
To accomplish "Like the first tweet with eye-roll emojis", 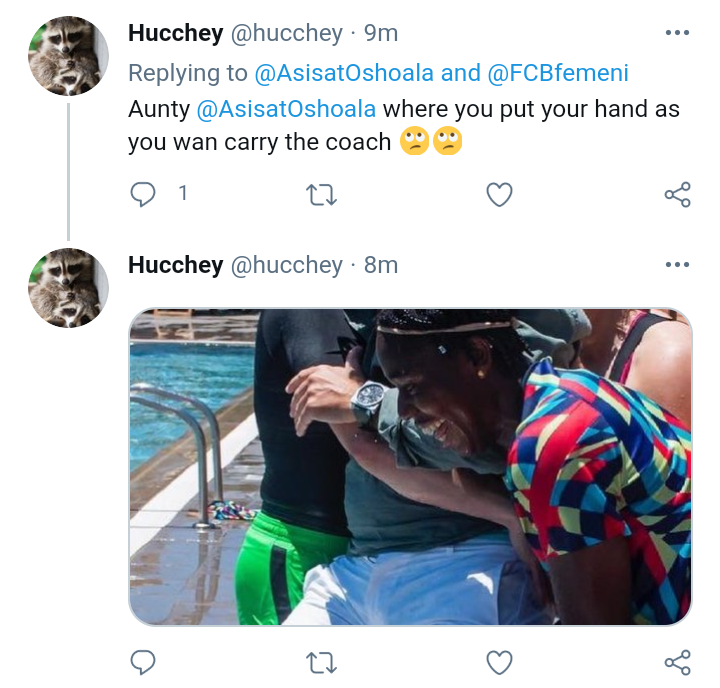I will 499,195.
